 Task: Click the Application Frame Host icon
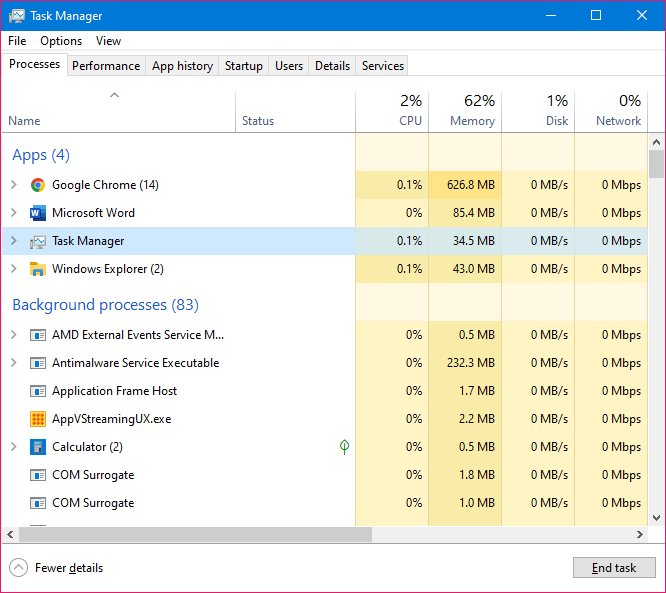pos(38,391)
